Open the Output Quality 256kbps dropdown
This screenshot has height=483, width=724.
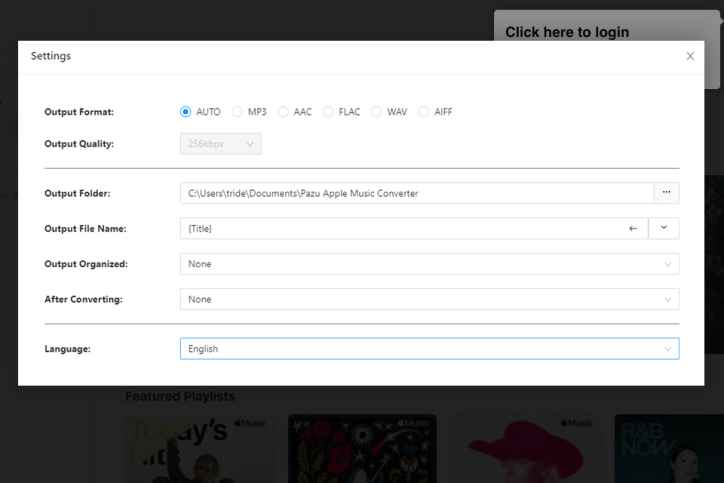[221, 144]
